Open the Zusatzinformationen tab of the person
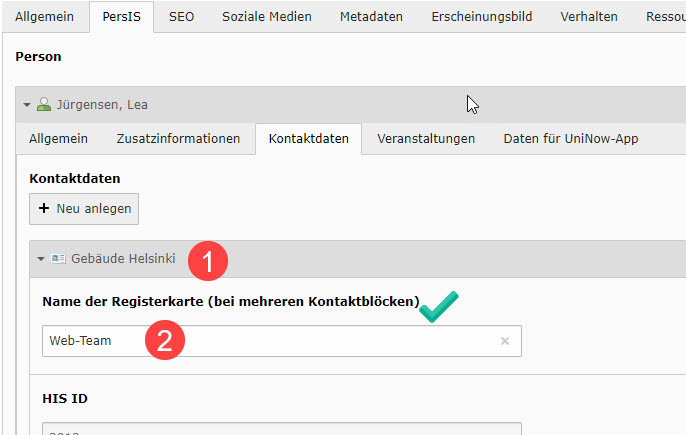 (178, 139)
